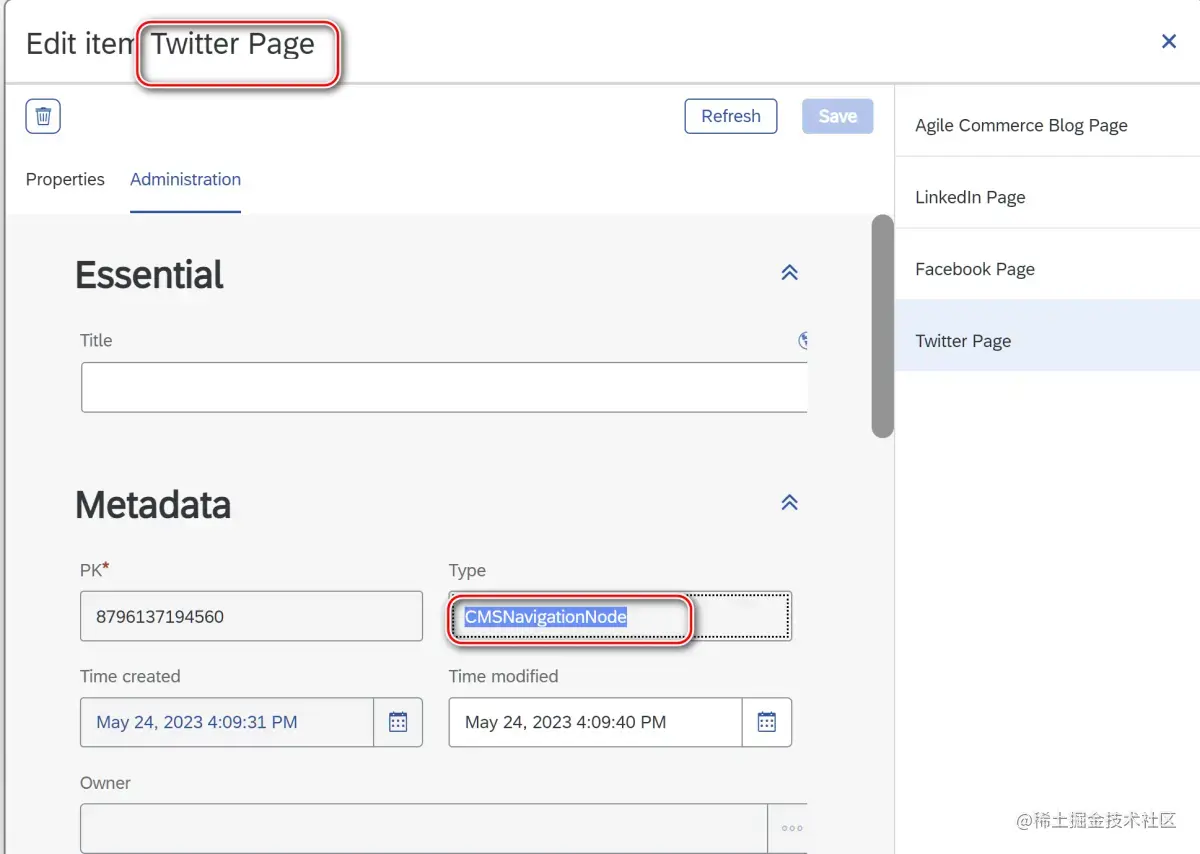Select Twitter Page in list

1047,341
